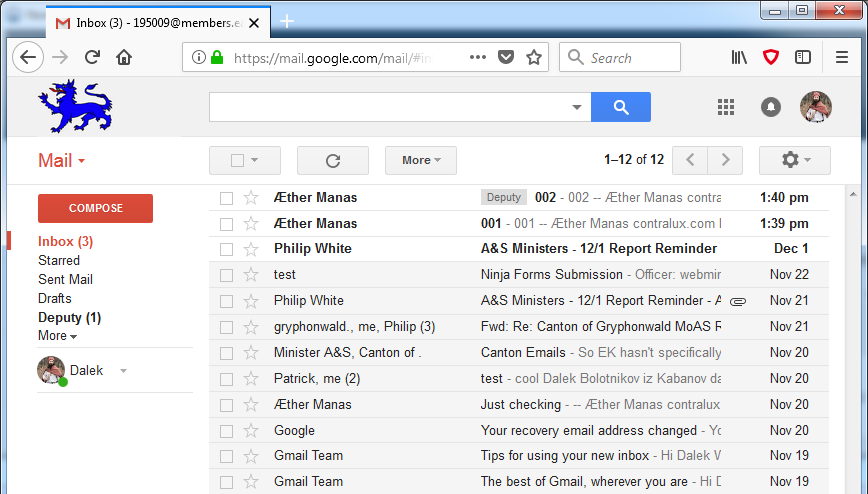This screenshot has height=494, width=868.
Task: Open the Google apps grid
Action: tap(726, 107)
